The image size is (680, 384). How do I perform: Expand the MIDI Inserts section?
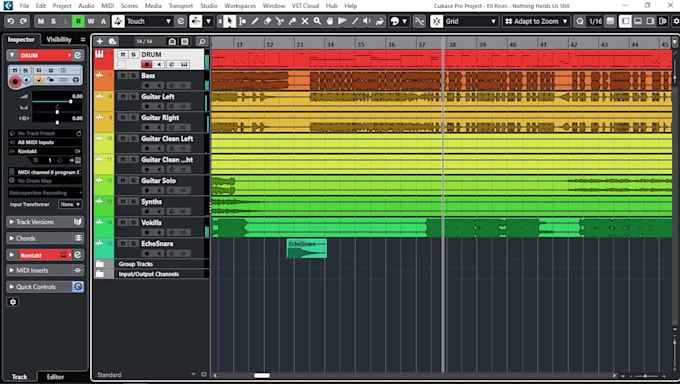tap(45, 270)
